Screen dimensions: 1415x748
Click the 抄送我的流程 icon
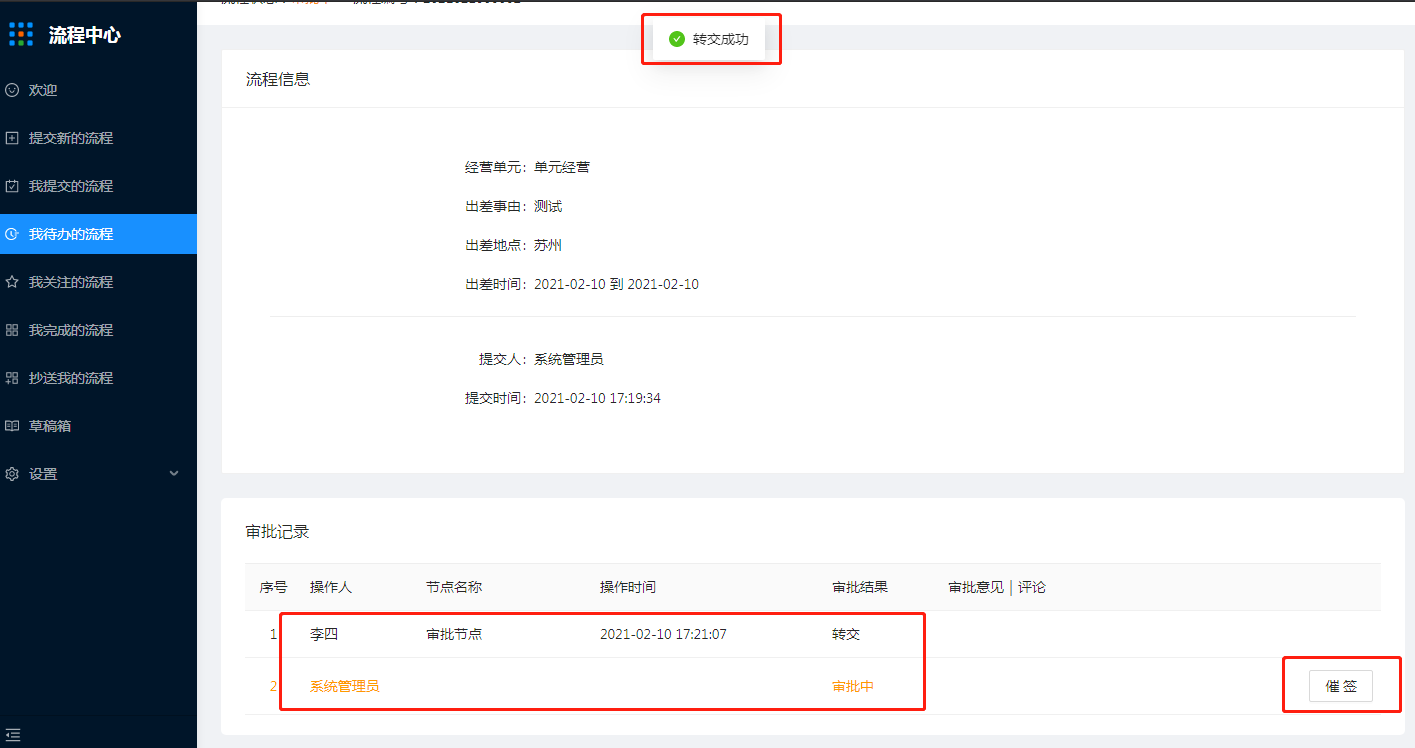[x=12, y=378]
